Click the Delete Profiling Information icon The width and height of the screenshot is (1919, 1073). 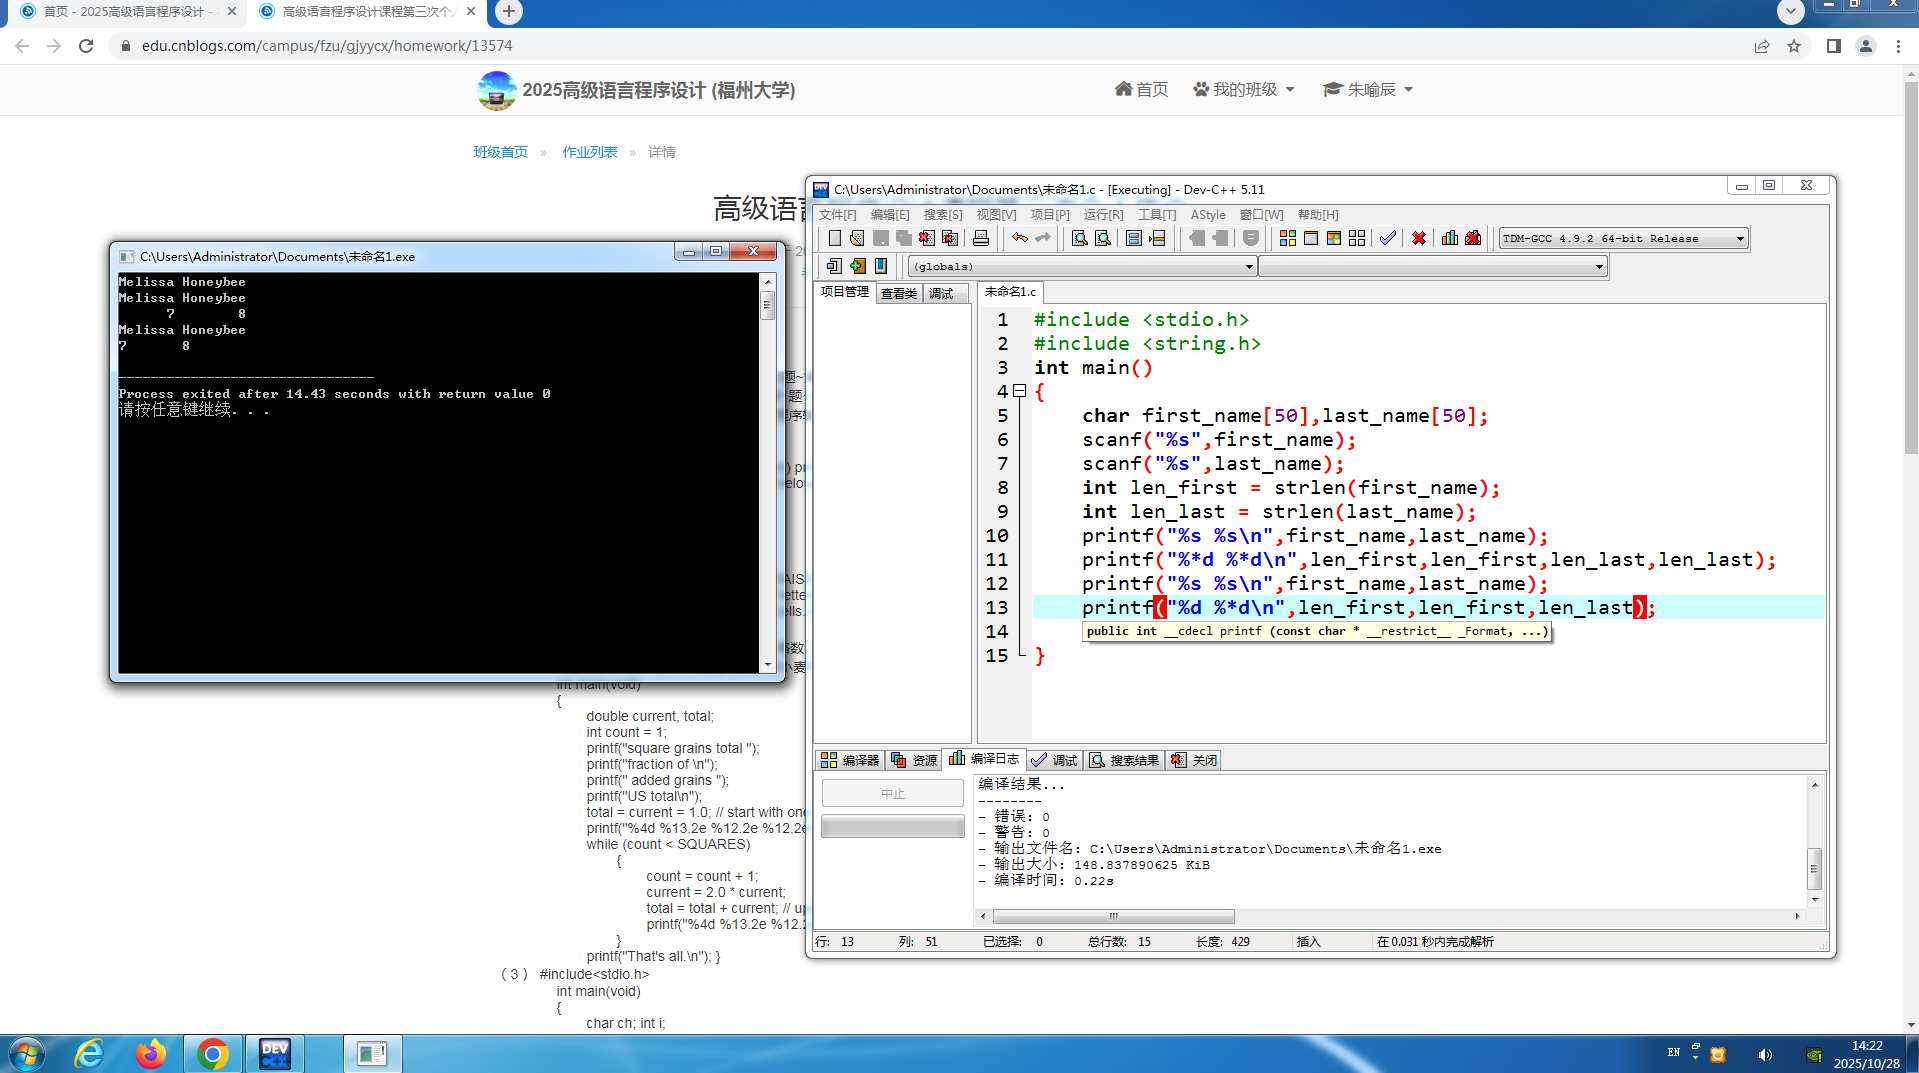tap(1473, 238)
